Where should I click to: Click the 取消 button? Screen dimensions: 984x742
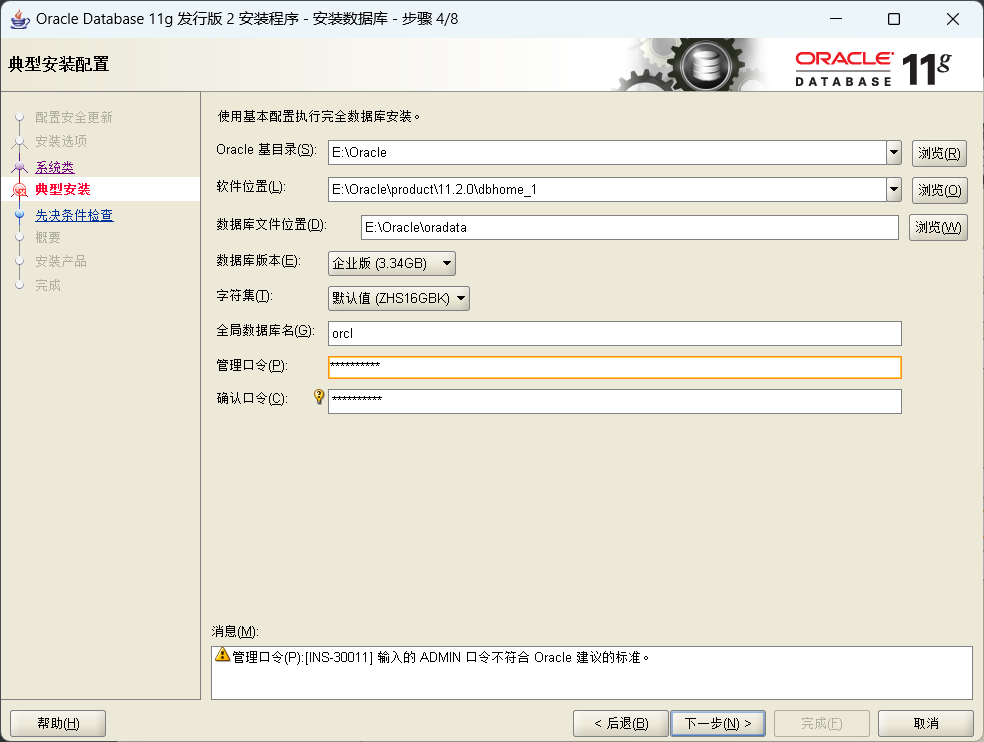click(925, 722)
